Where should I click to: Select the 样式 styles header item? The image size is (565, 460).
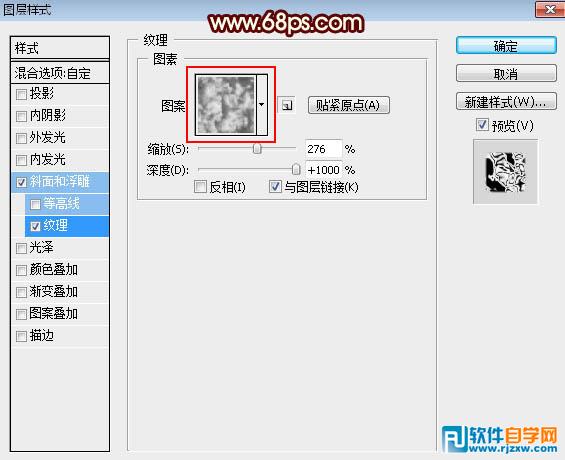(x=60, y=48)
